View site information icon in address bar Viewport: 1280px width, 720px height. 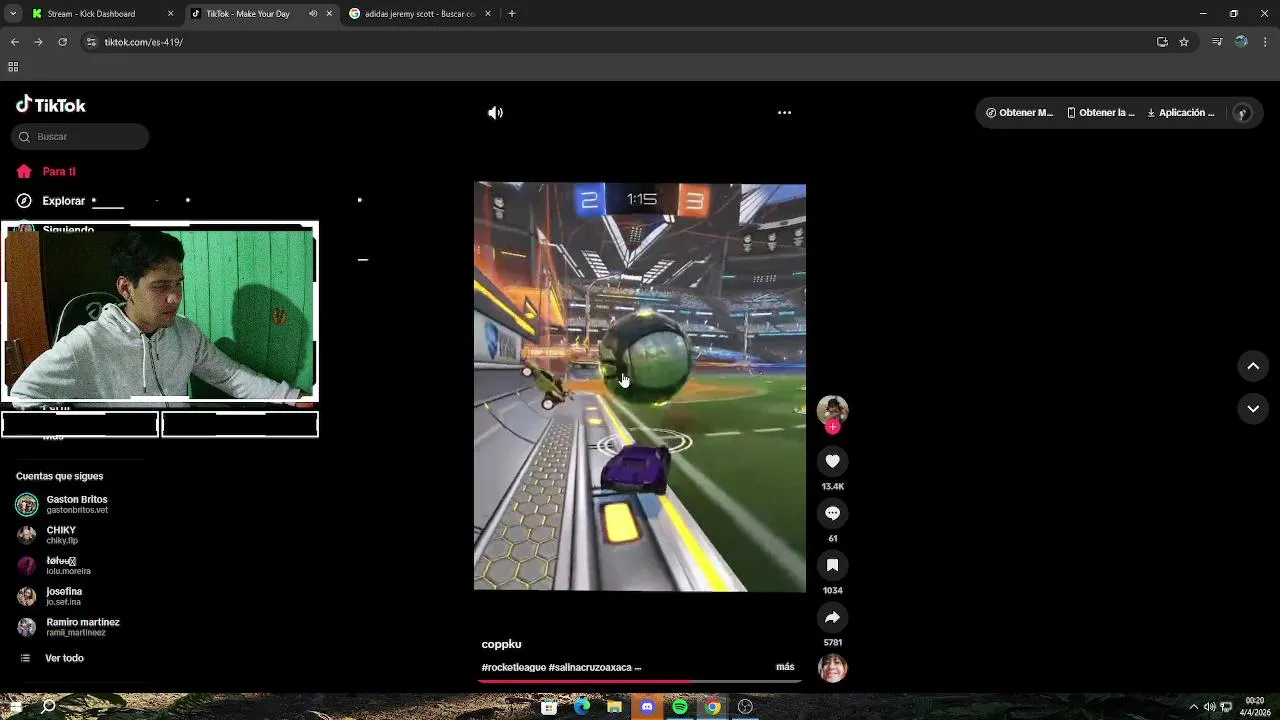[91, 42]
